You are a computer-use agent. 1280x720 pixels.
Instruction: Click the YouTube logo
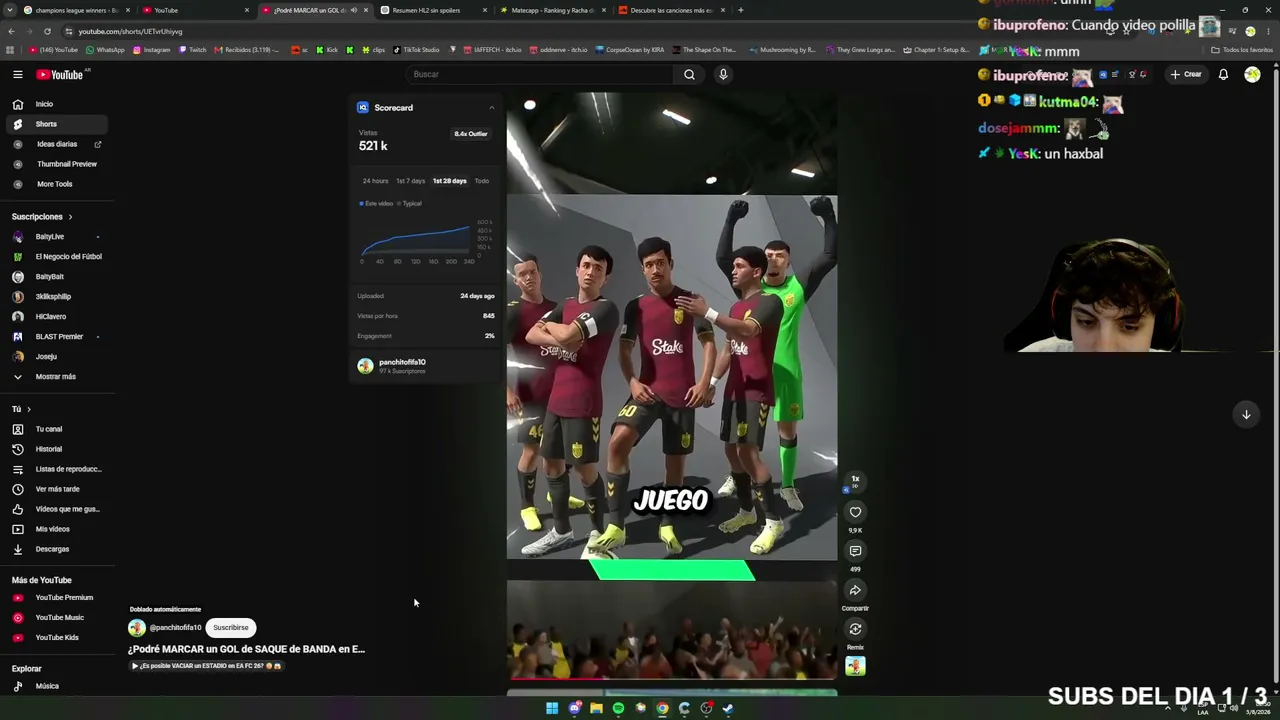[x=60, y=74]
